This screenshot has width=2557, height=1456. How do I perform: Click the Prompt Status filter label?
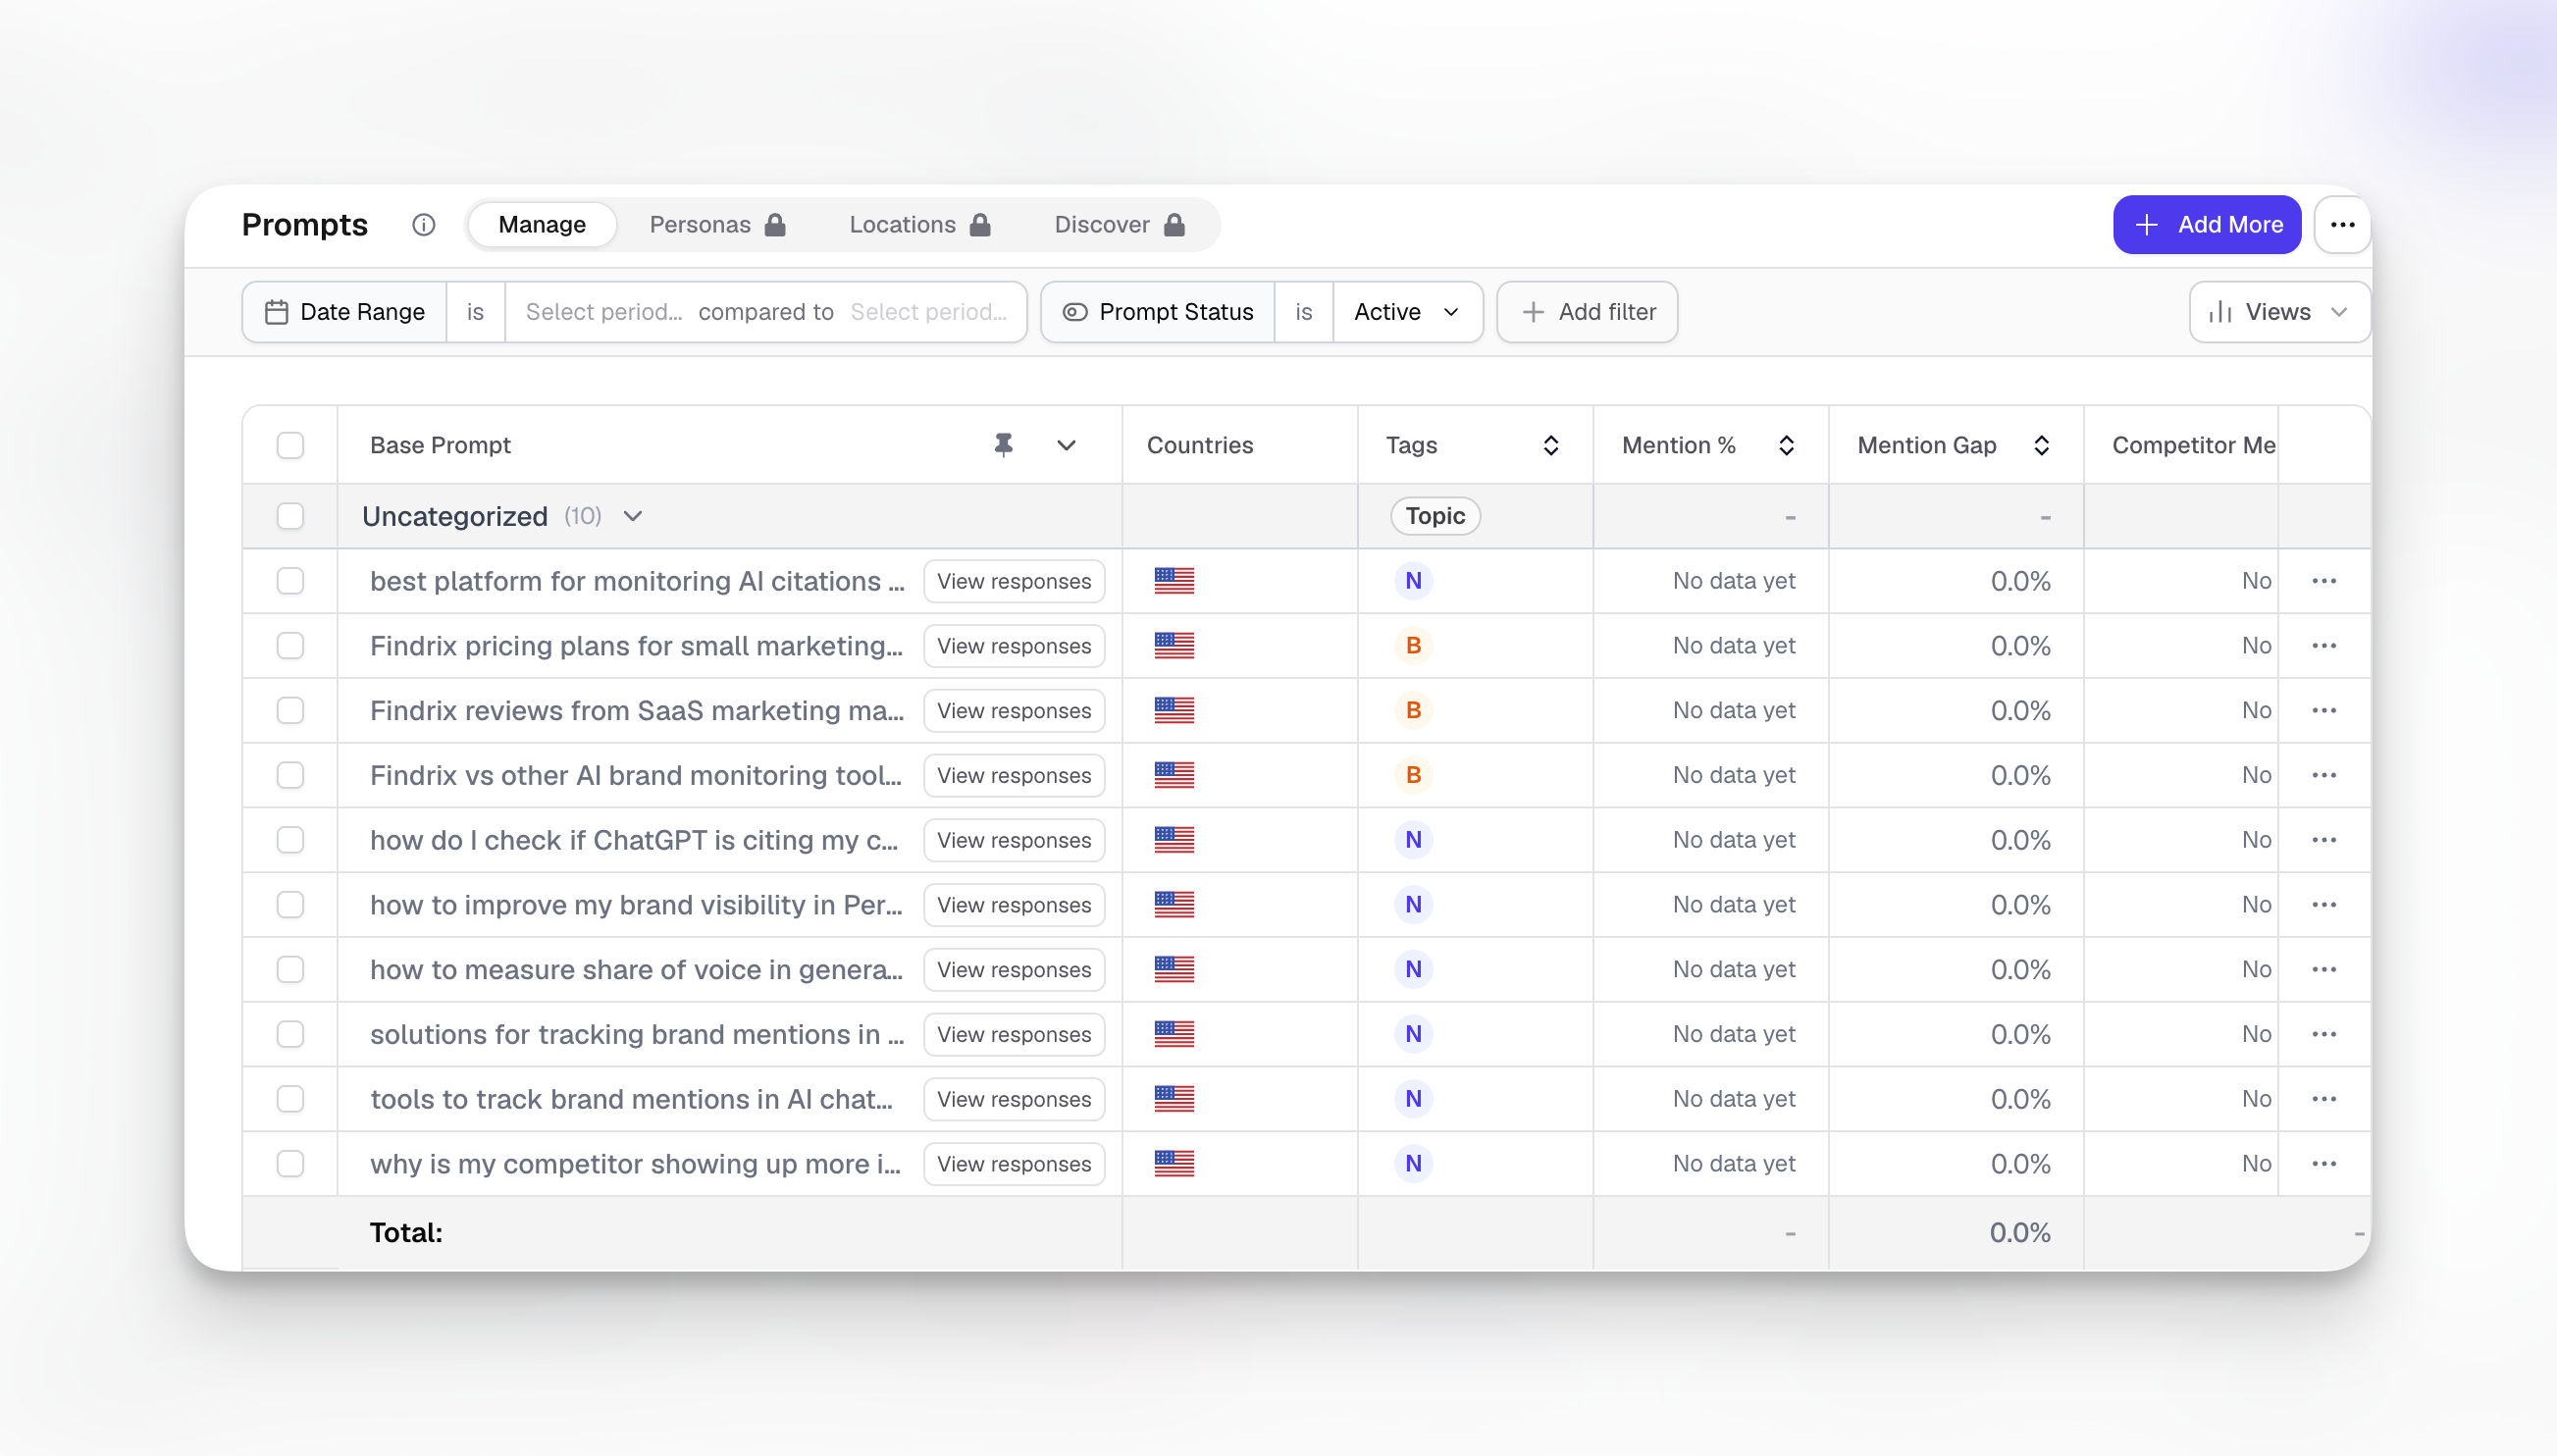click(1158, 312)
